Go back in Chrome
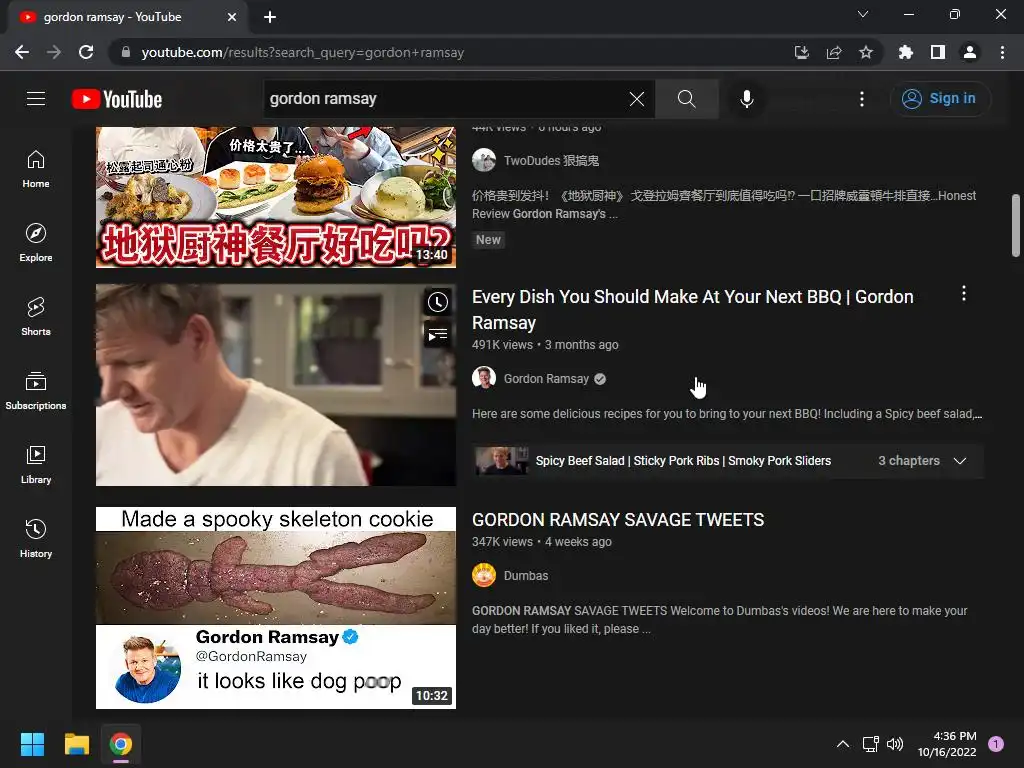Screen dimensions: 1024x768 point(22,52)
